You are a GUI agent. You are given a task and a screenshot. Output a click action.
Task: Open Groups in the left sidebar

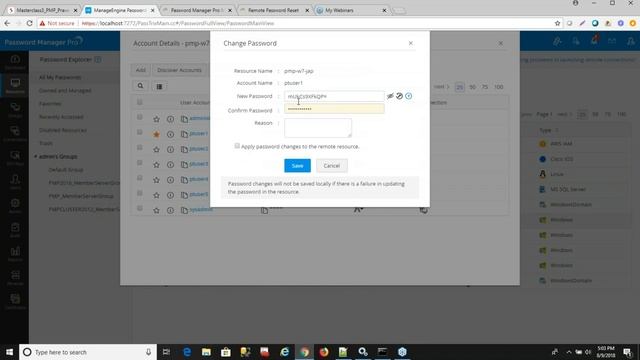click(15, 110)
